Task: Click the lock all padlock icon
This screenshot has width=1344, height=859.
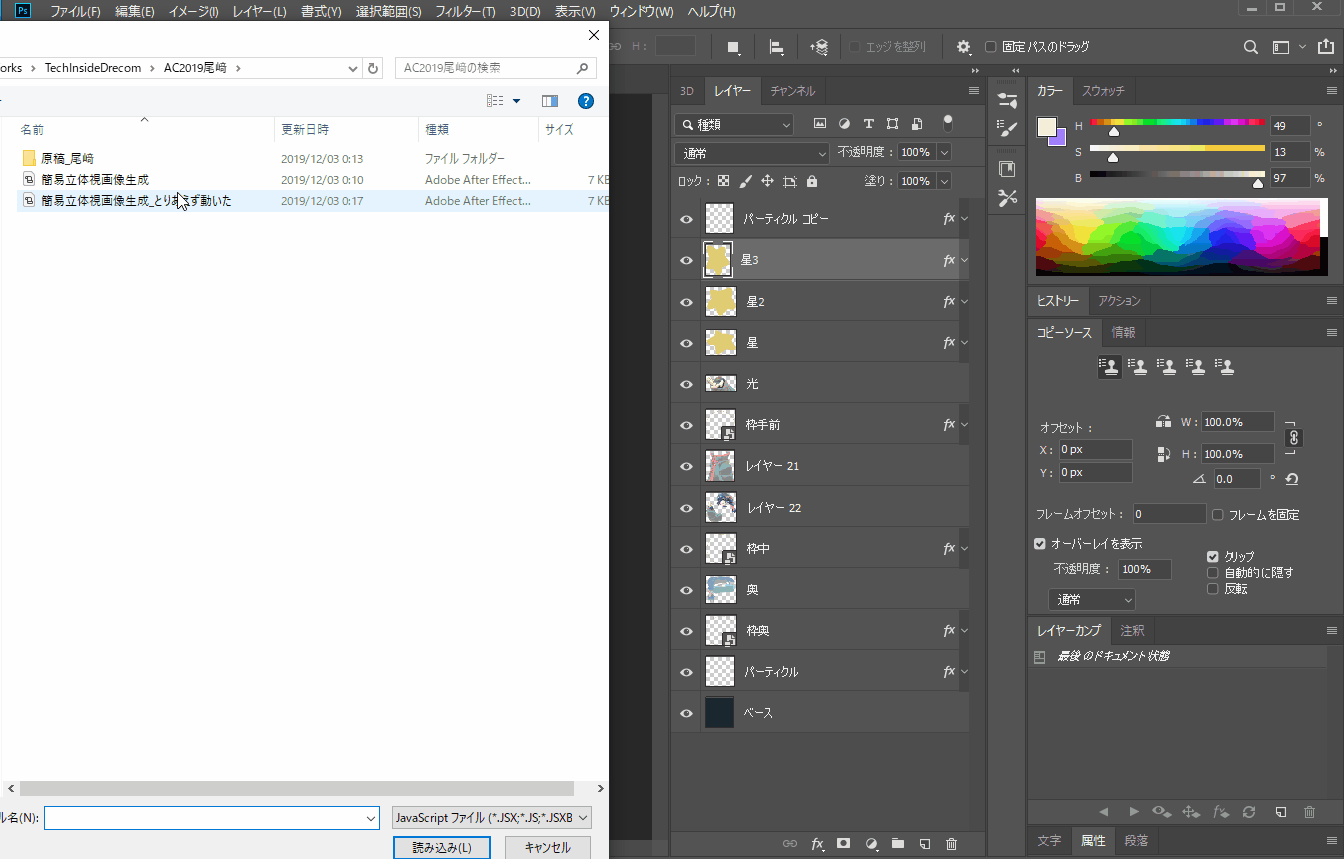Action: tap(812, 182)
